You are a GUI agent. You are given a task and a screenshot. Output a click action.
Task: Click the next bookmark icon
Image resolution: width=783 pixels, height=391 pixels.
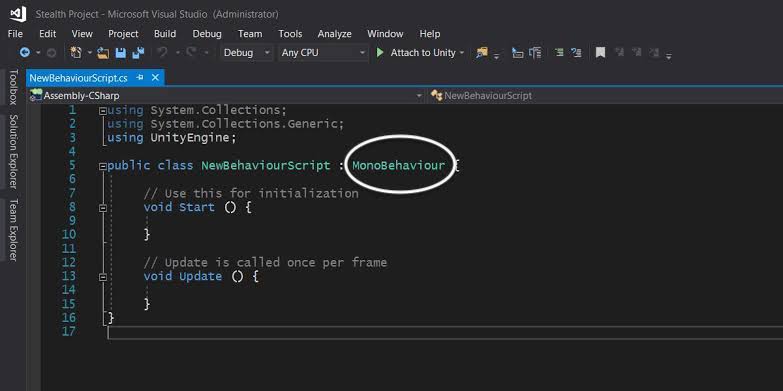coord(637,52)
